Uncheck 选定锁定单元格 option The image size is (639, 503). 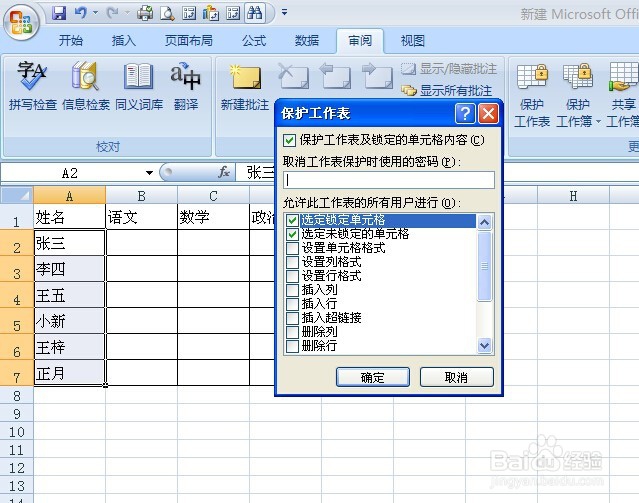coord(292,221)
